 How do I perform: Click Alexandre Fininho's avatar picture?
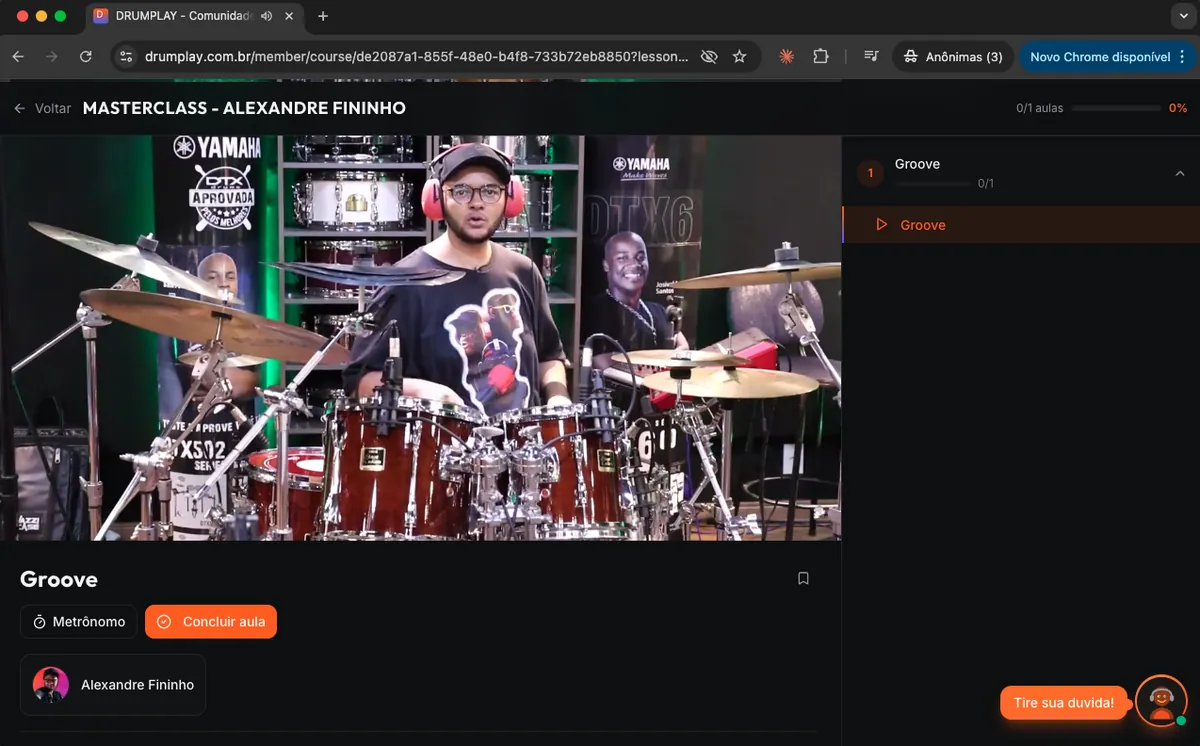51,685
